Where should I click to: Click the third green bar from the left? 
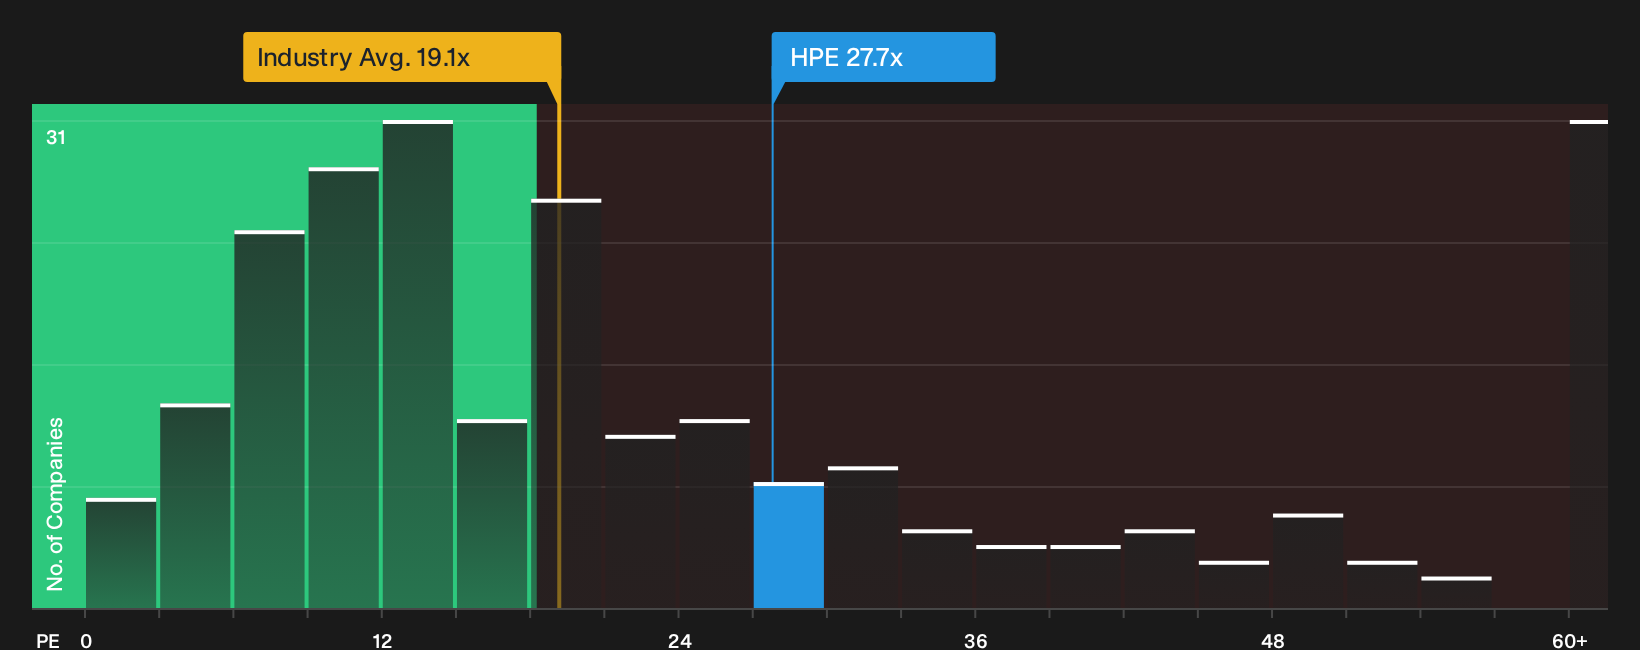[270, 420]
